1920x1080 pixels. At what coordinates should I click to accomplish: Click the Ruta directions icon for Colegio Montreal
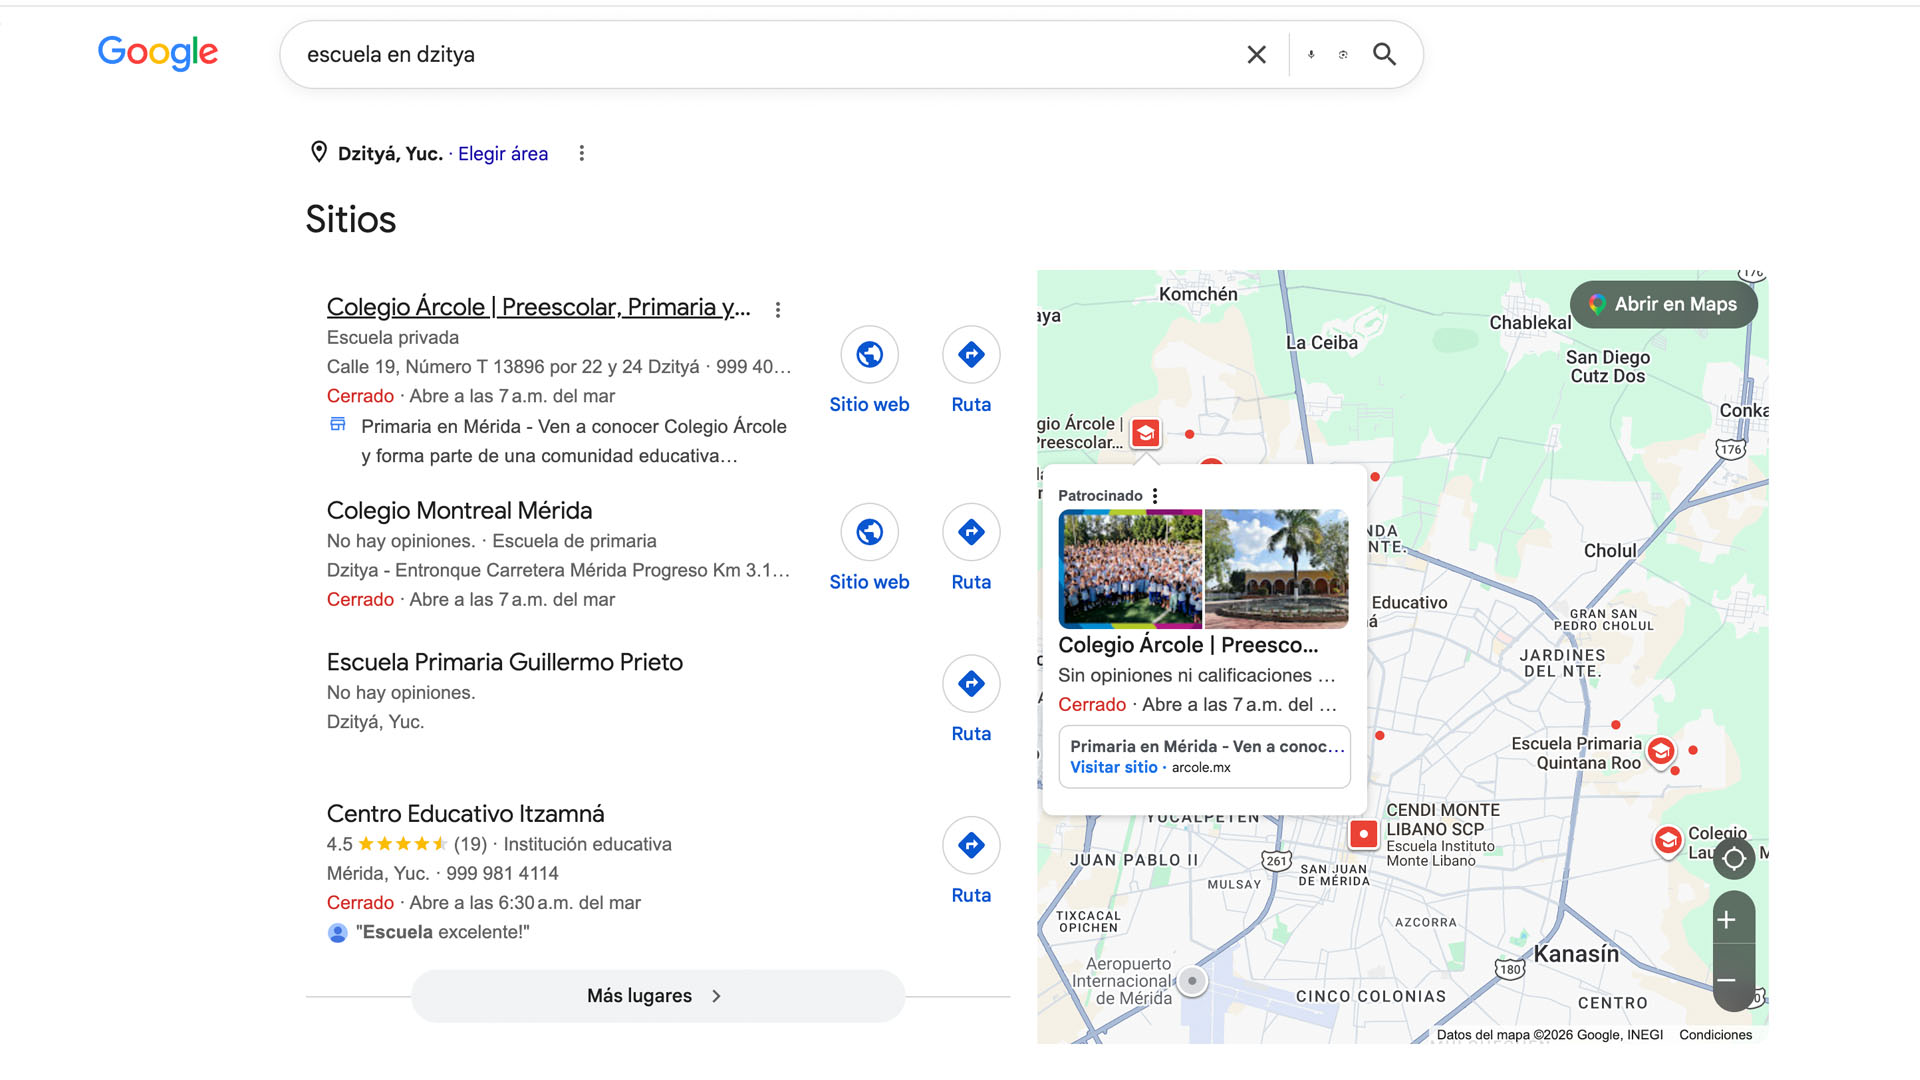click(971, 532)
